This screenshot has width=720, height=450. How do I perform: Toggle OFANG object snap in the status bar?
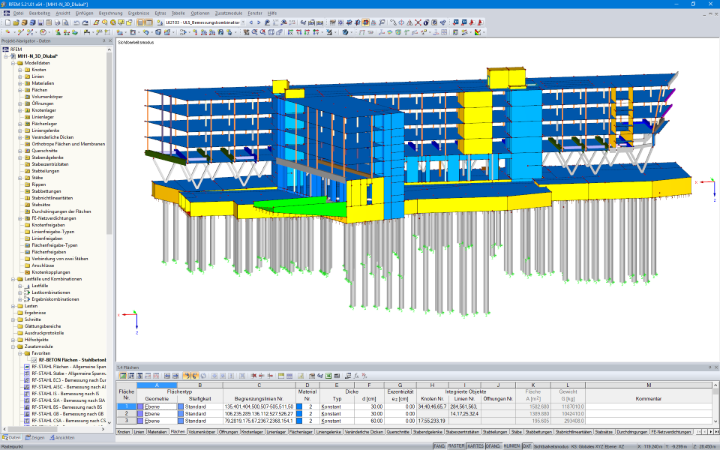coord(493,446)
